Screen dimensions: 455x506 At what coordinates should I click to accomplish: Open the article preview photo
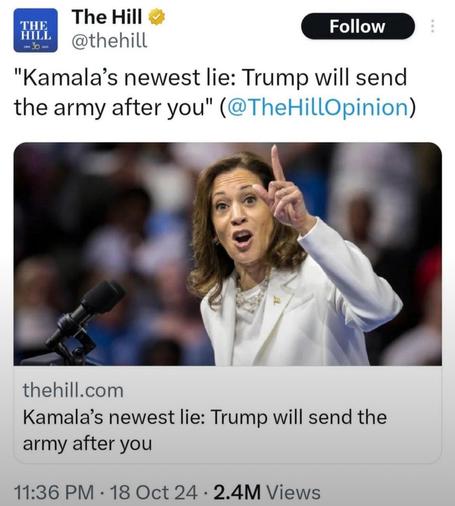point(228,254)
